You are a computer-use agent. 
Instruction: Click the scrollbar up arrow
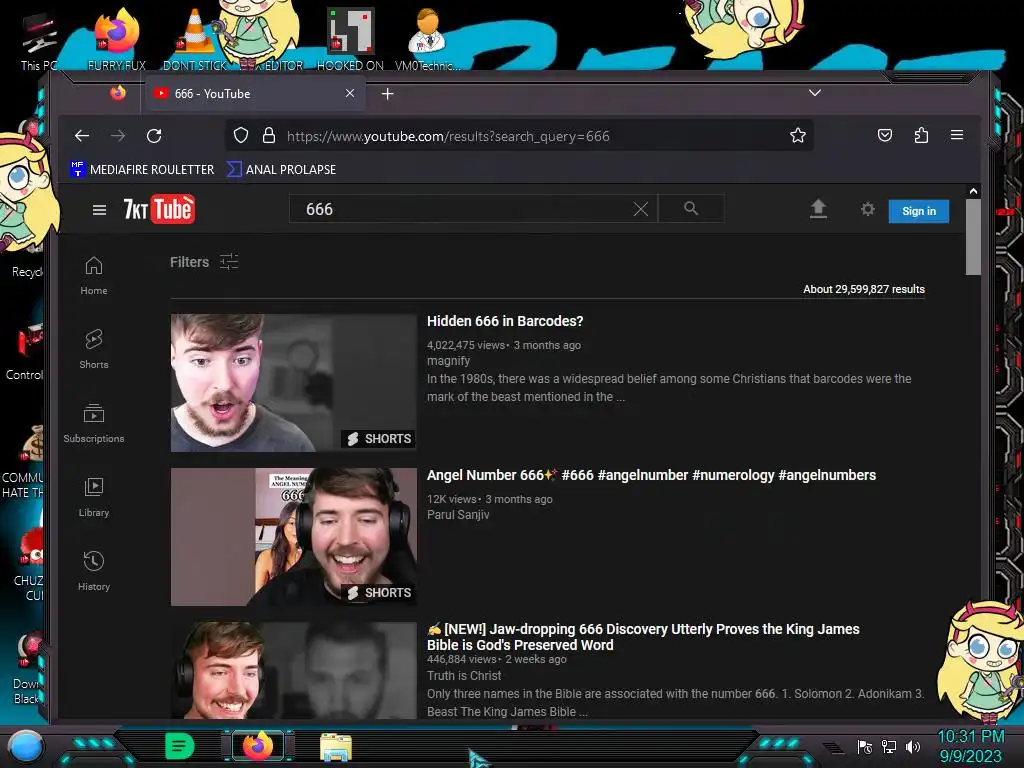tap(973, 191)
